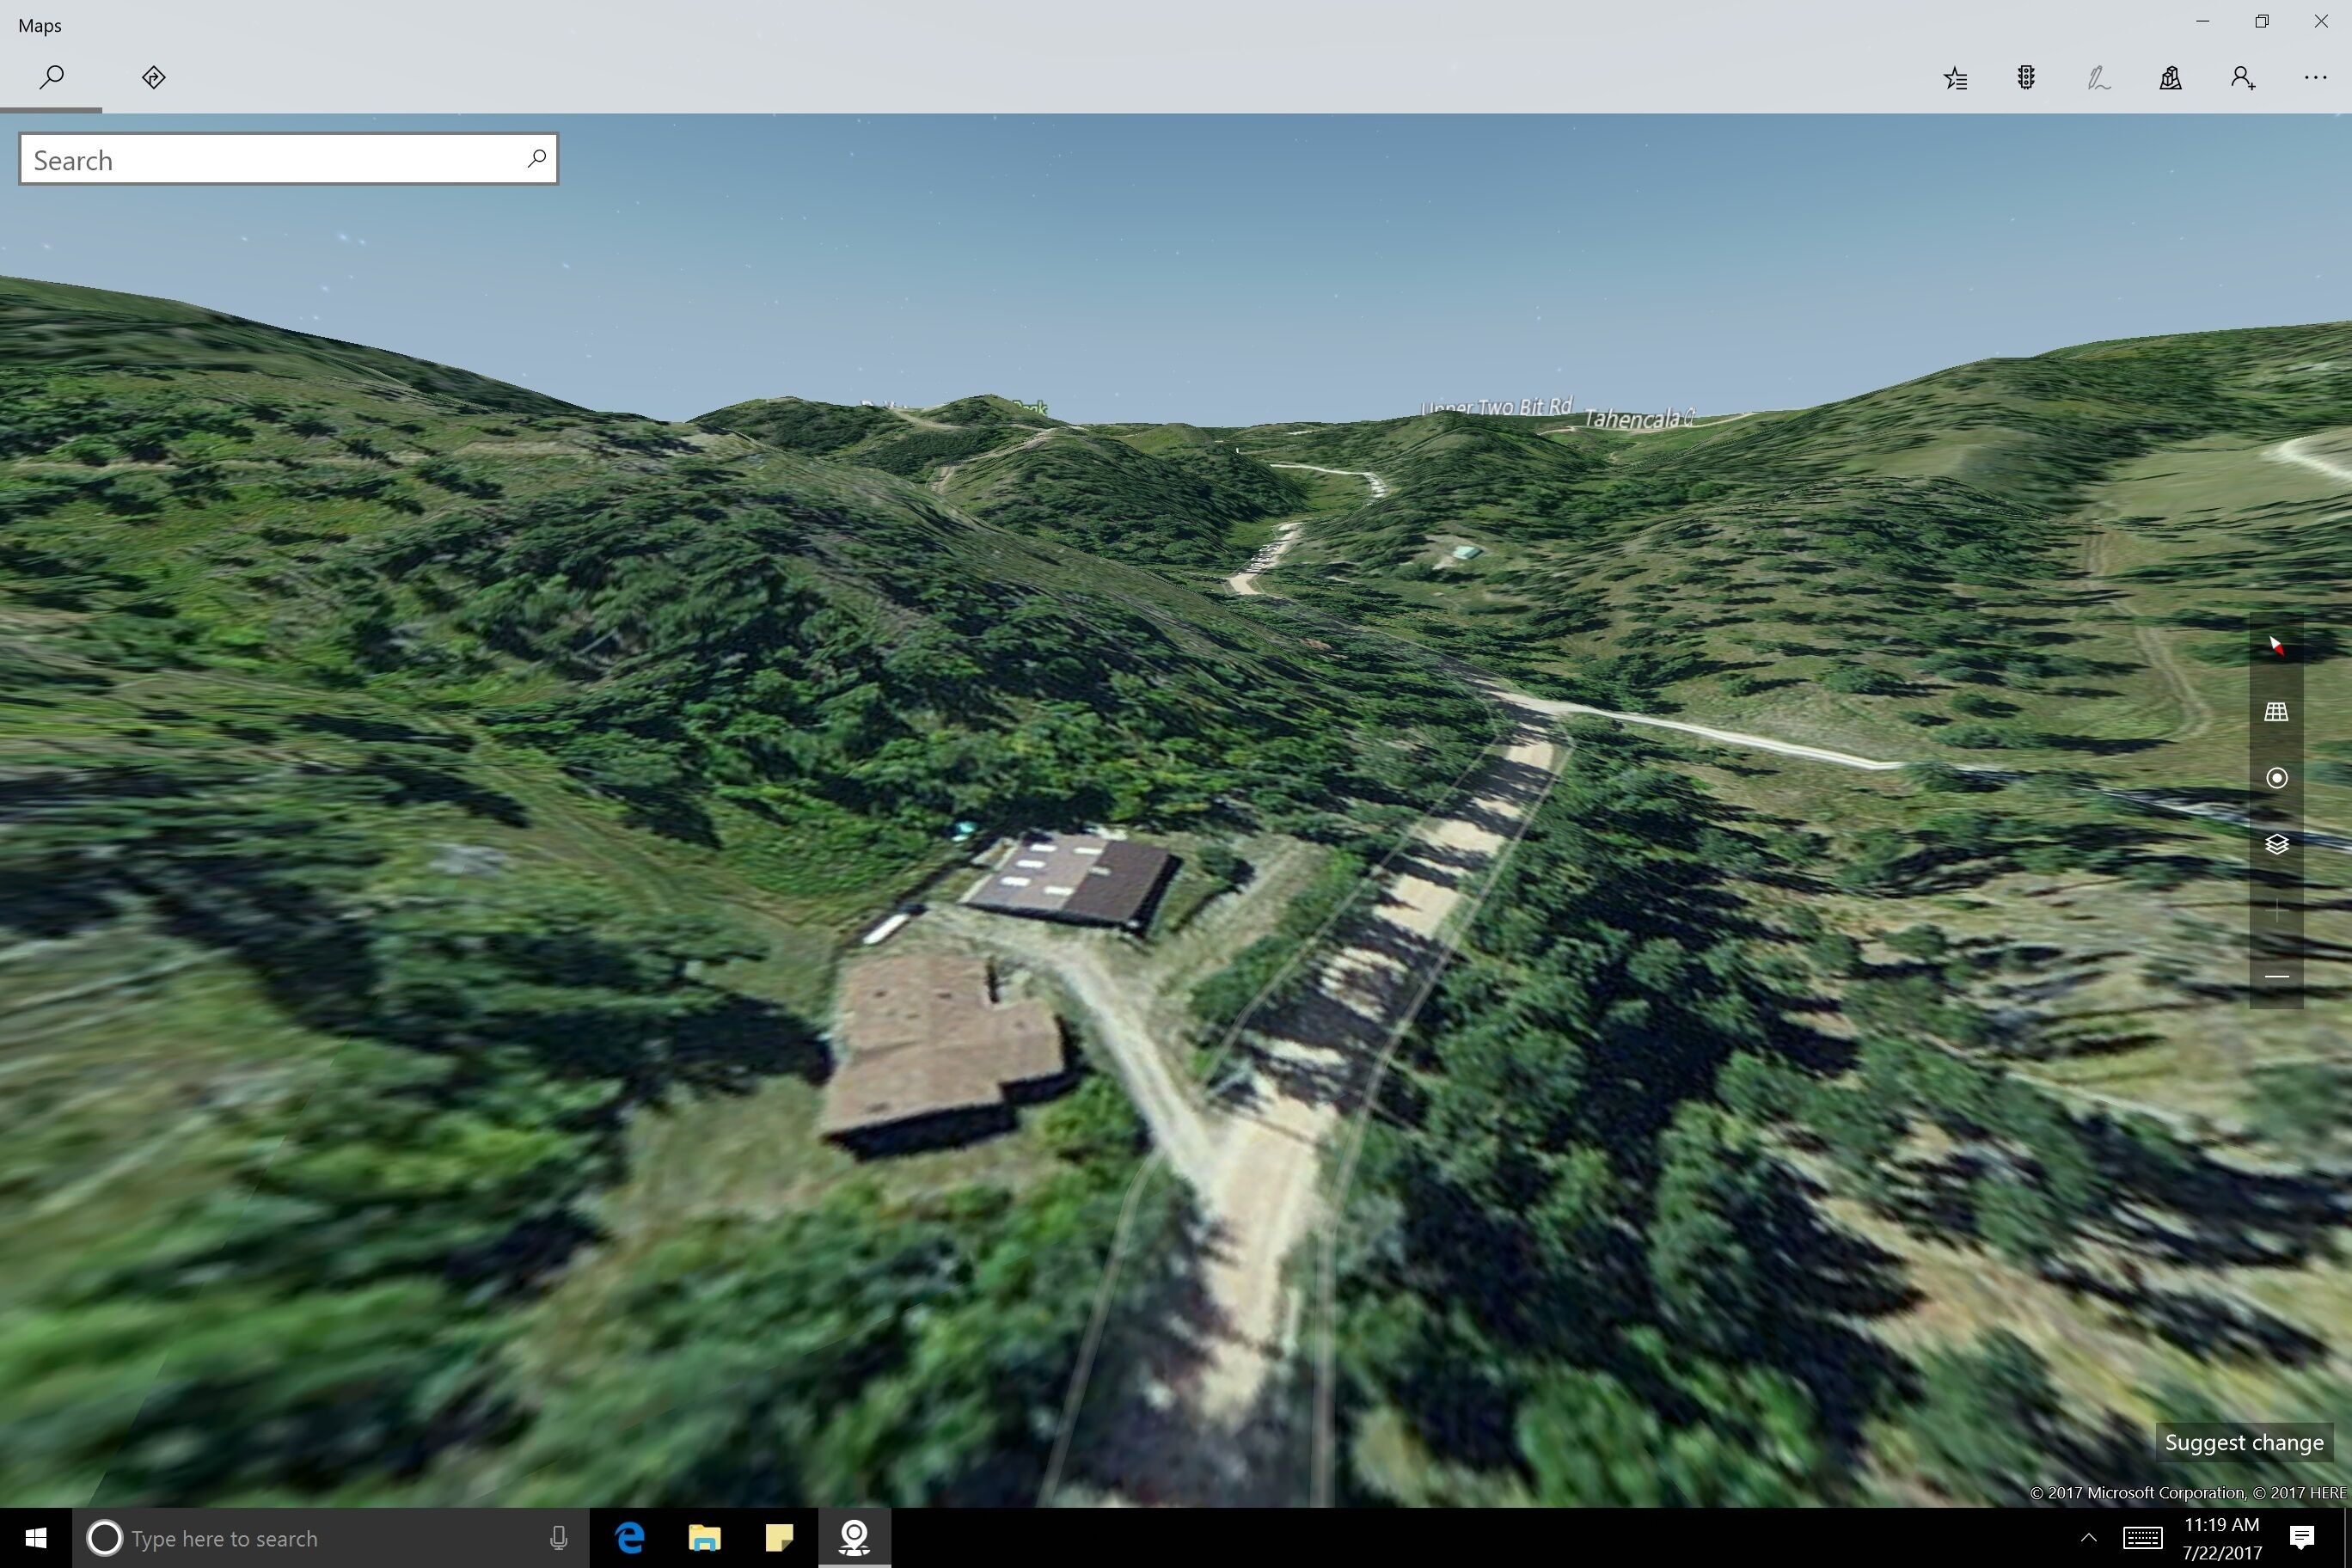Launch Microsoft Edge from taskbar
The width and height of the screenshot is (2352, 1568).
pyautogui.click(x=630, y=1538)
